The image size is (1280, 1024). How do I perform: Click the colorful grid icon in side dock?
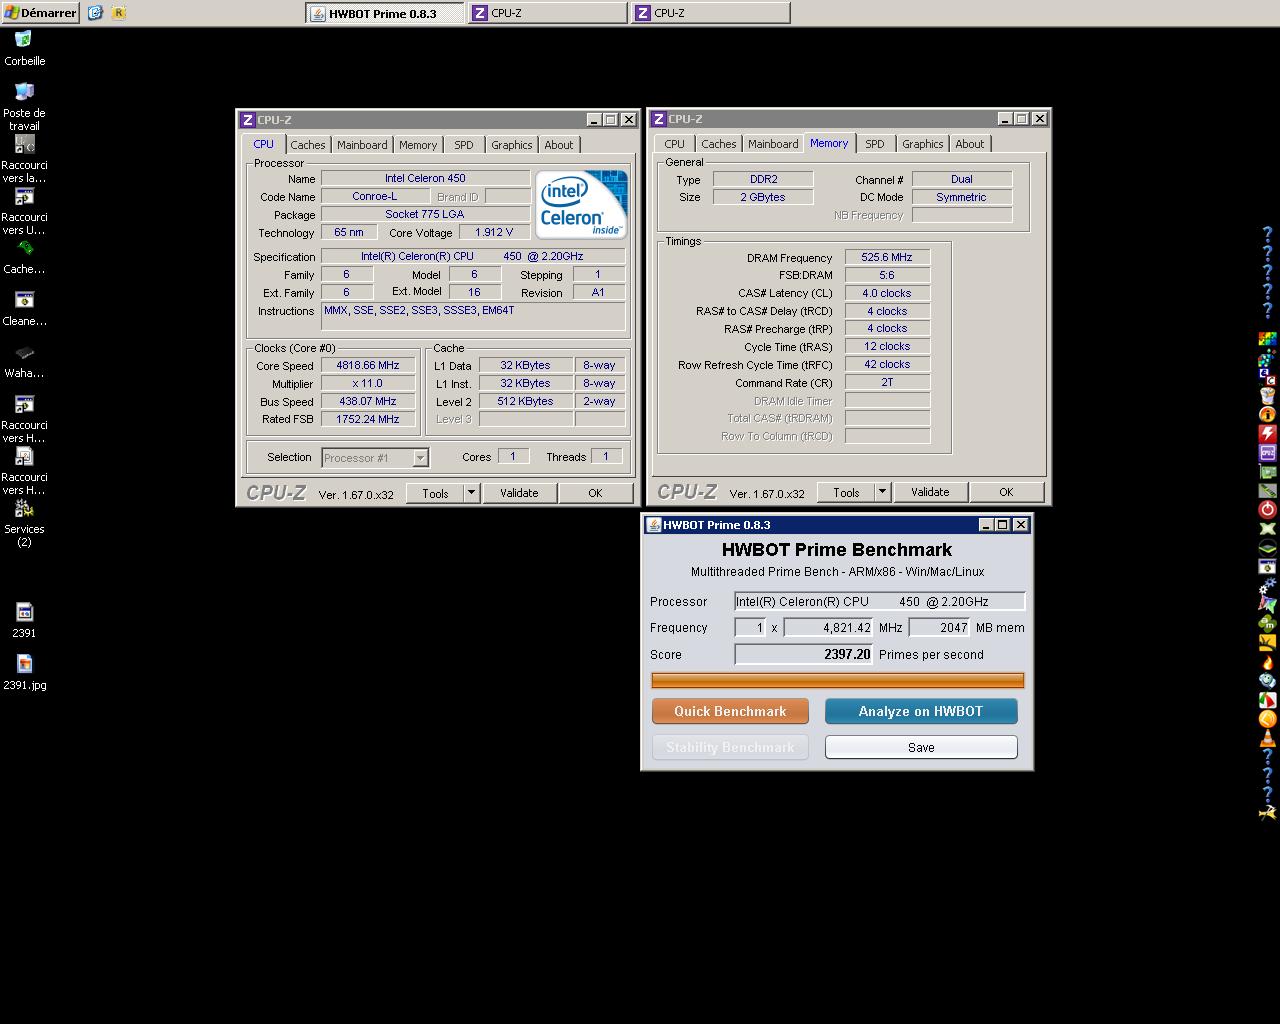pyautogui.click(x=1268, y=339)
